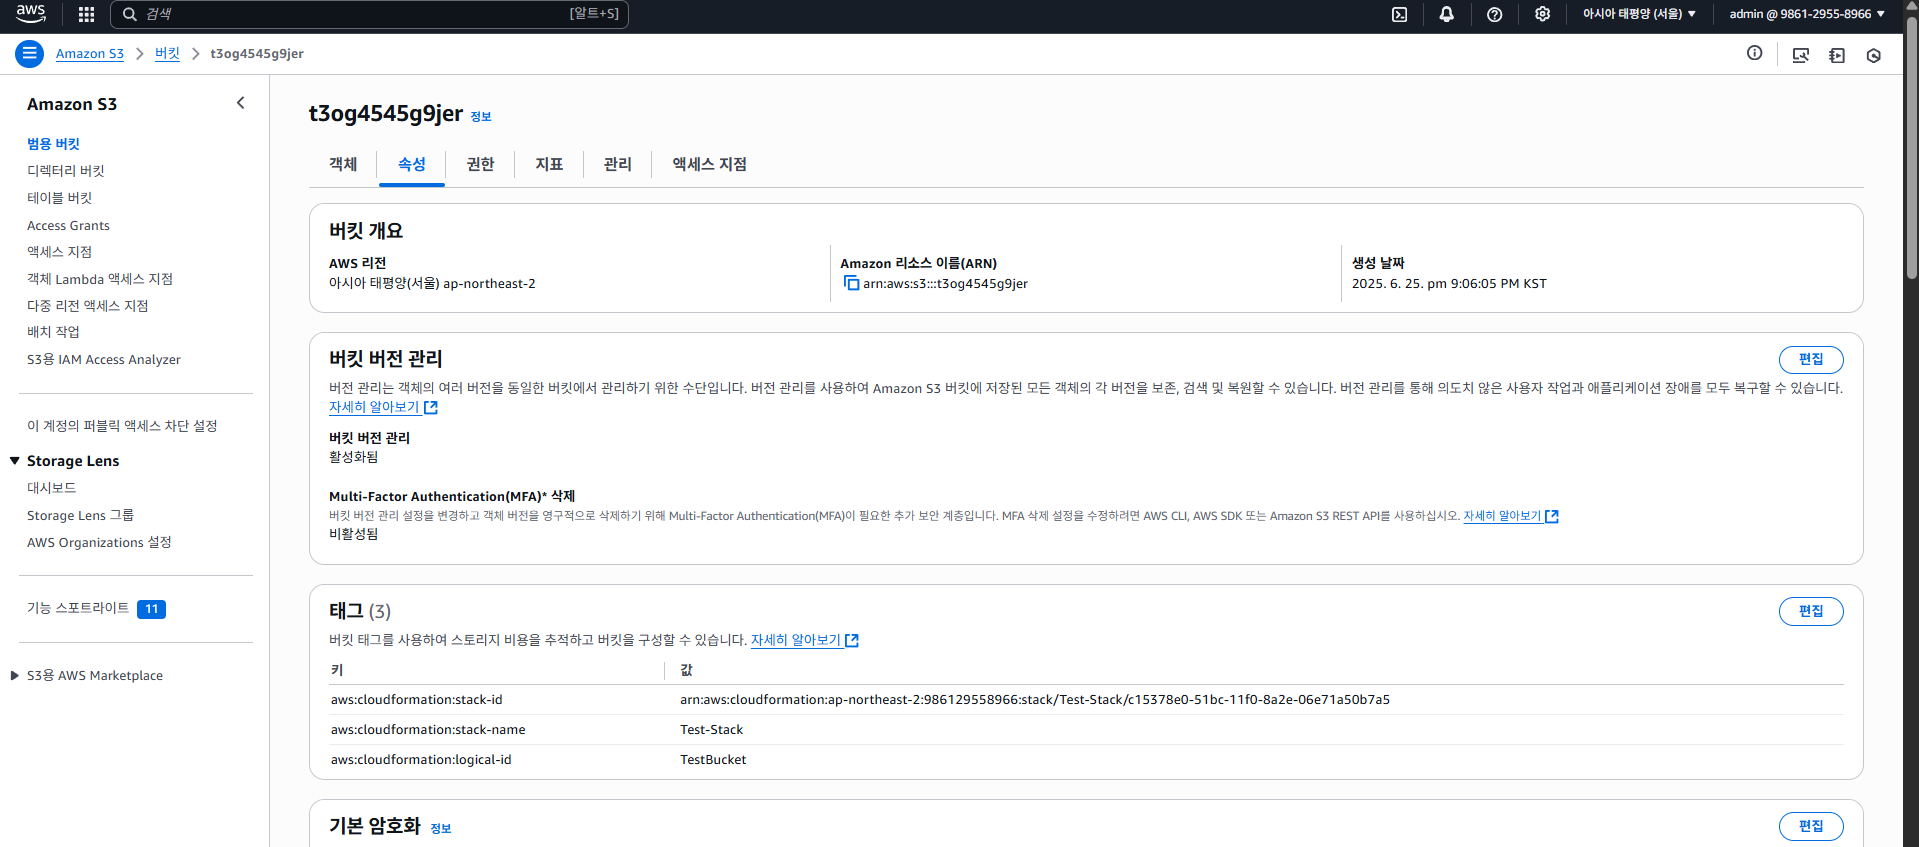Click 정보 link next to 기본 암호화

coord(441,829)
